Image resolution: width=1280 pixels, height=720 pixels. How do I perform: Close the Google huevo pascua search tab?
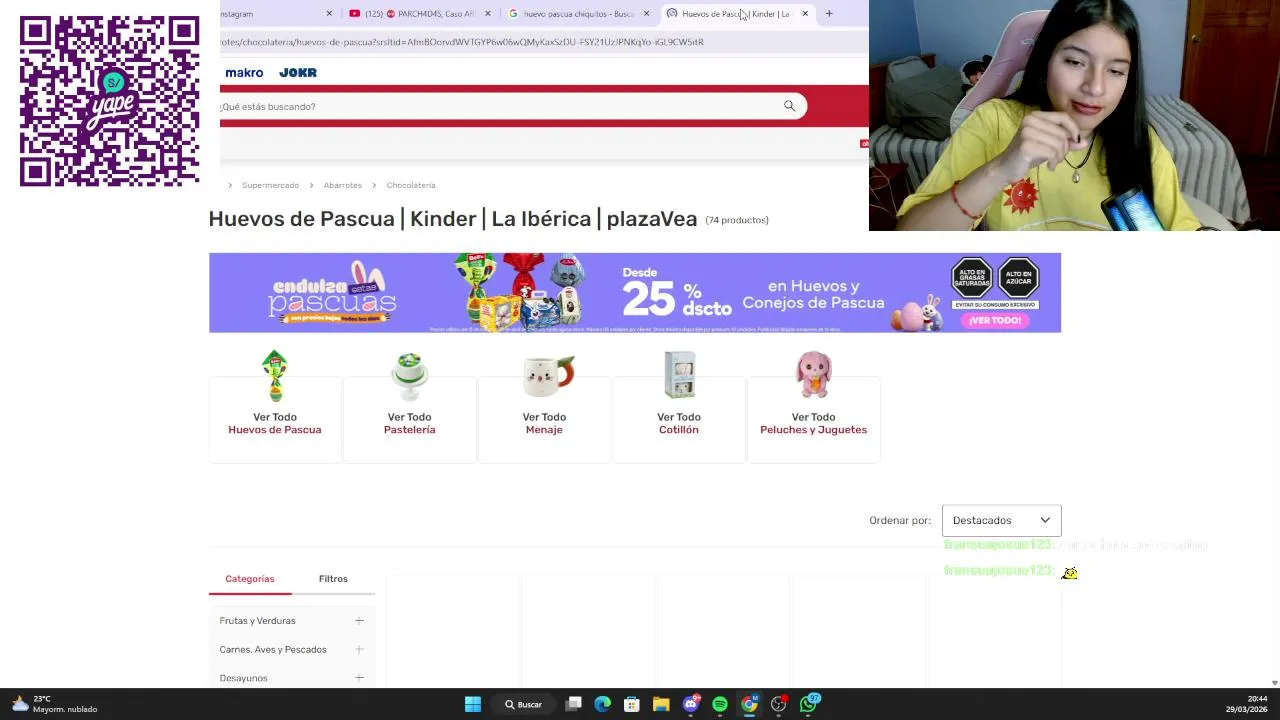646,14
